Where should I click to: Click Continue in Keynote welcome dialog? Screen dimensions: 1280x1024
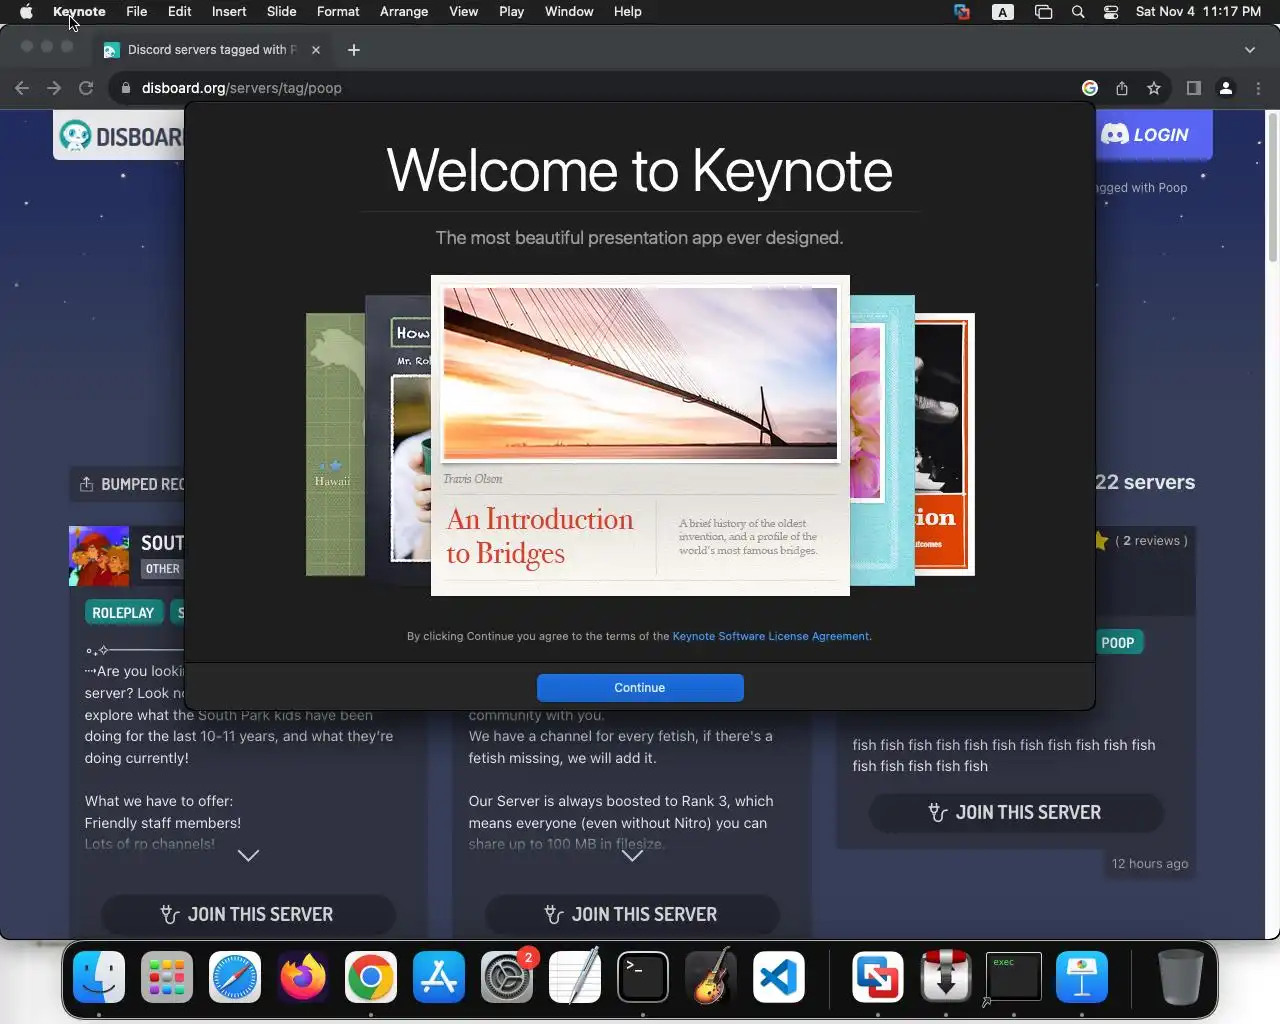tap(640, 688)
